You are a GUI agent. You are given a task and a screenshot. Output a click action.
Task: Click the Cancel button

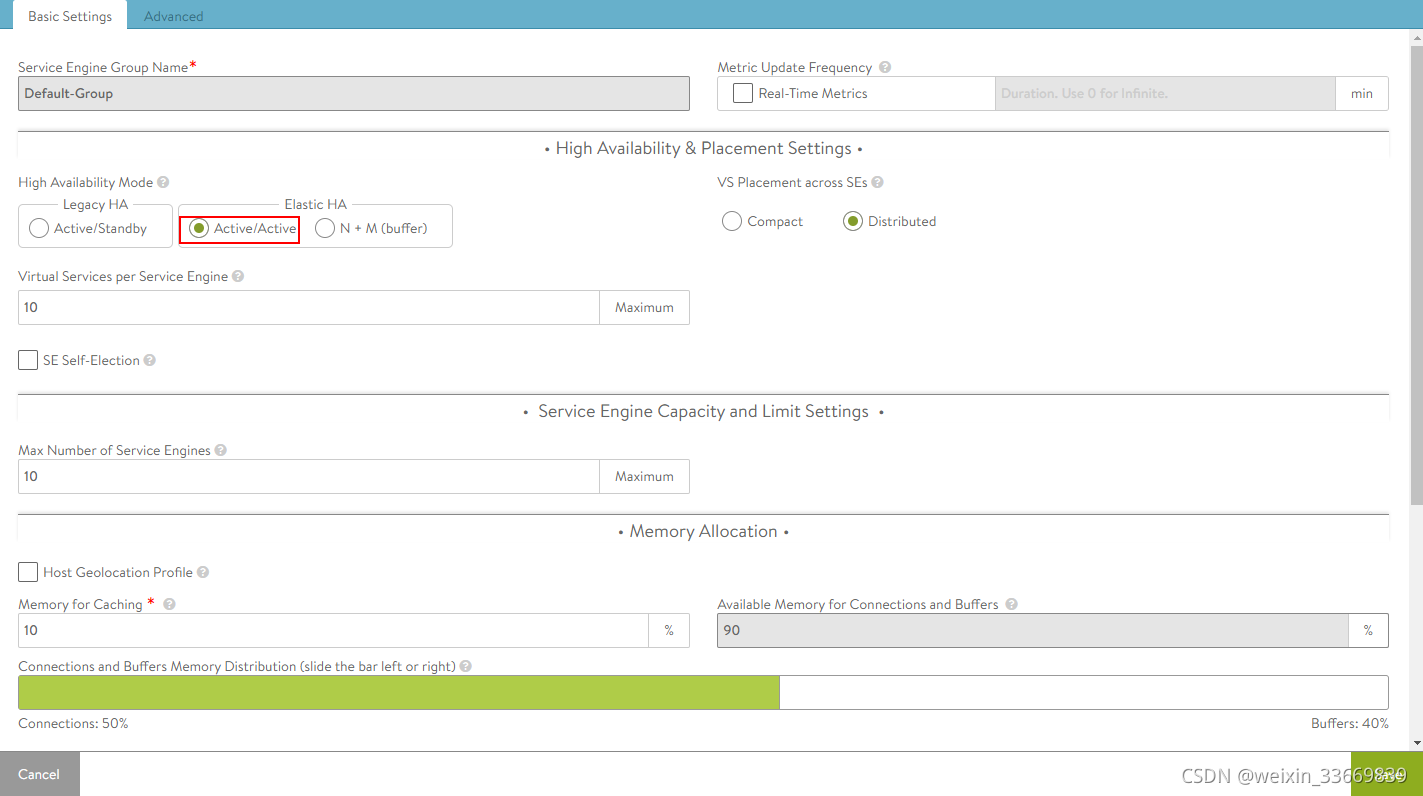(39, 774)
